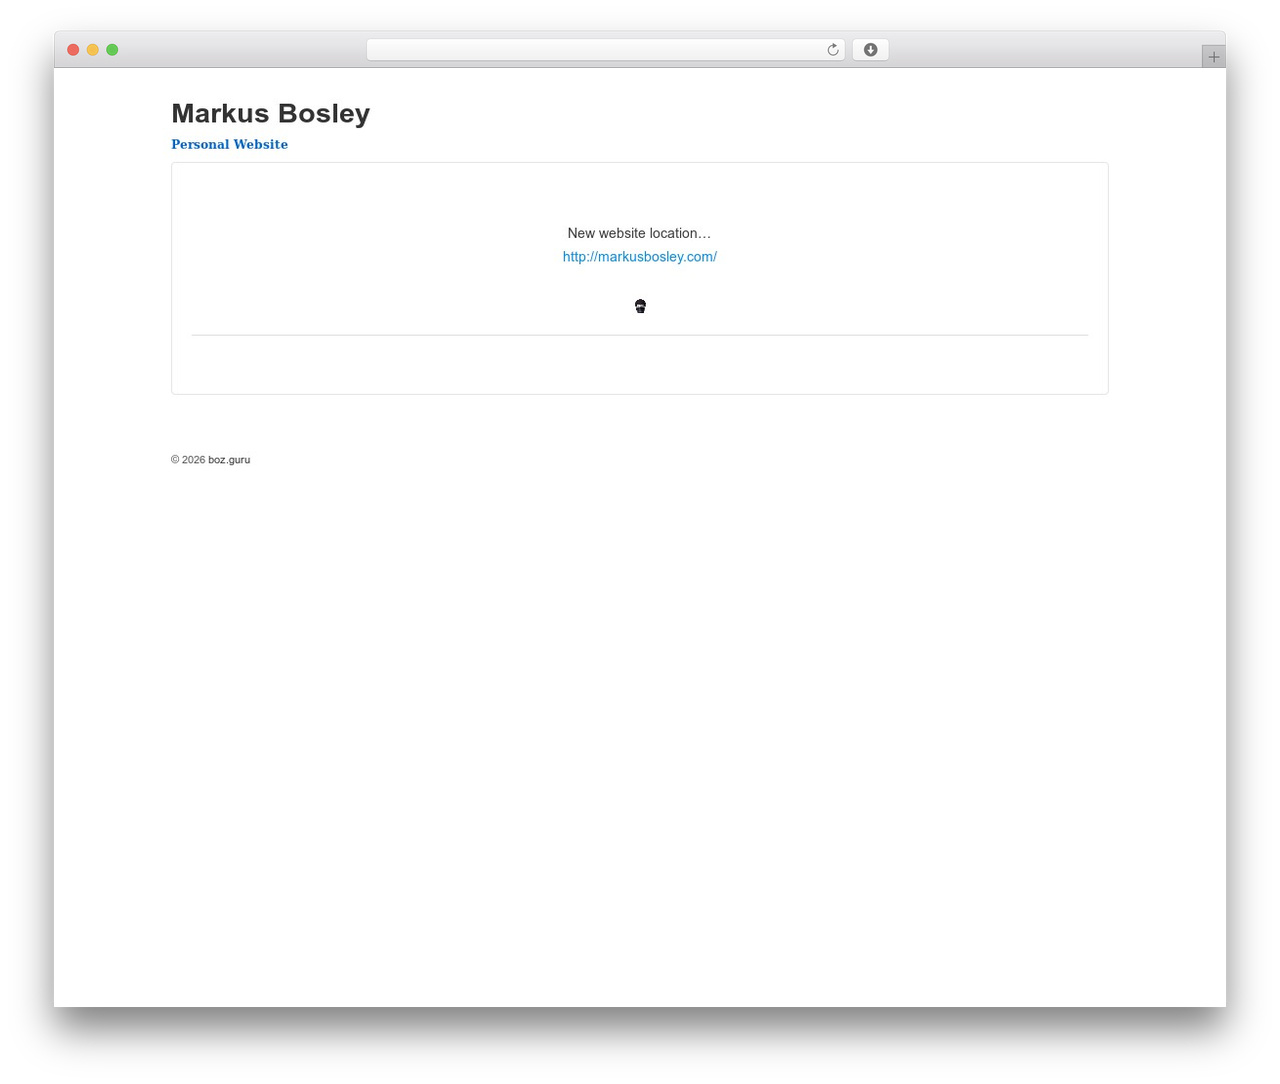This screenshot has width=1280, height=1084.
Task: Close the window with red button
Action: pyautogui.click(x=73, y=50)
